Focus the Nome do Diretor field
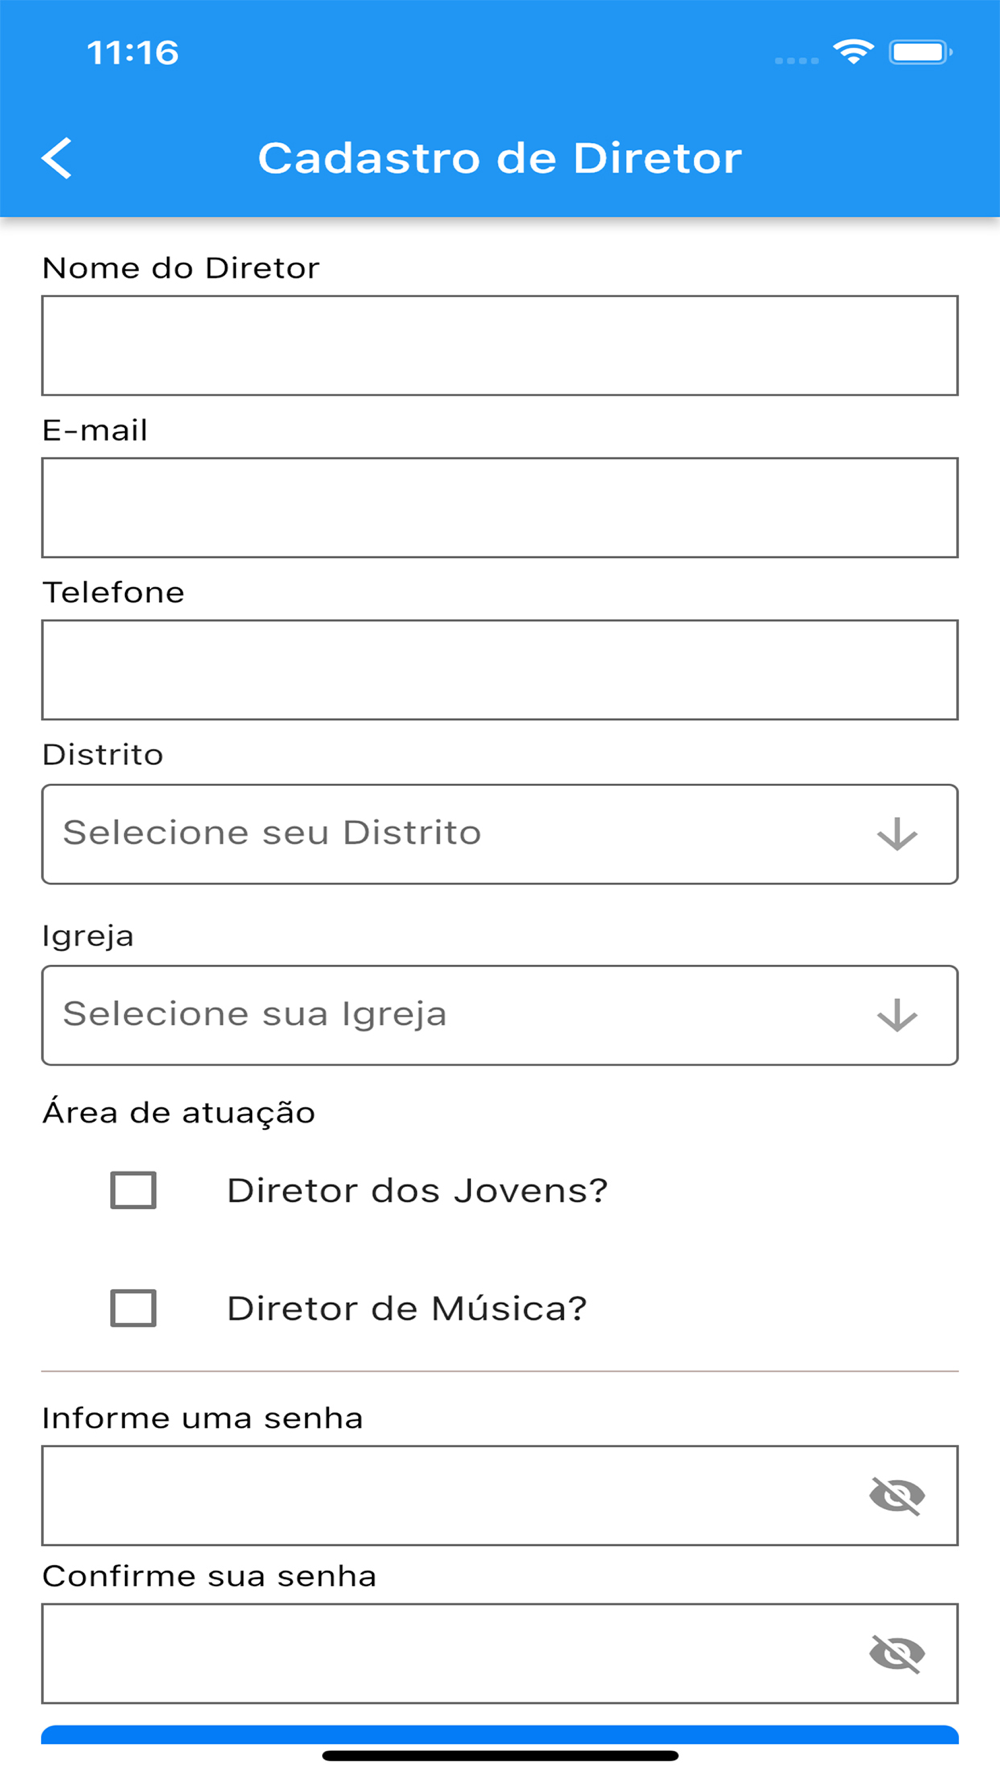 pos(500,346)
